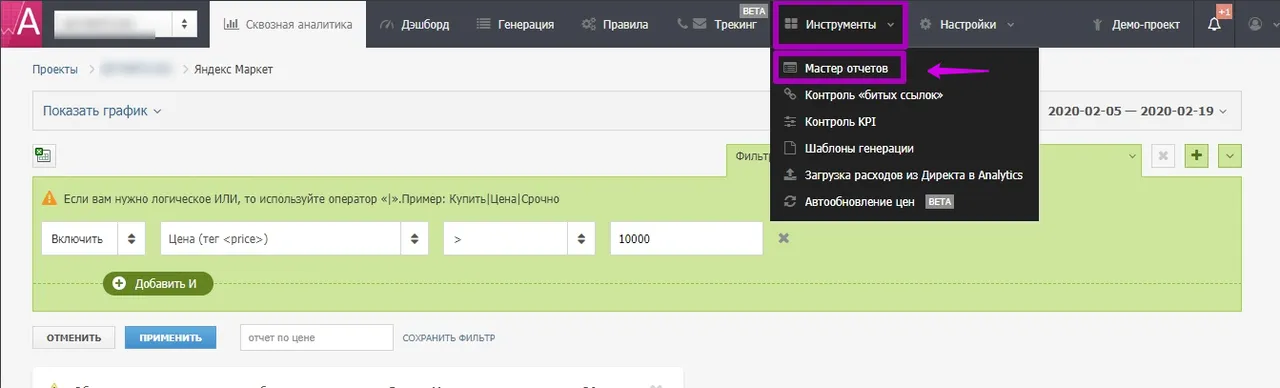Select Контроль KPI entry
This screenshot has width=1280, height=388.
coord(840,122)
